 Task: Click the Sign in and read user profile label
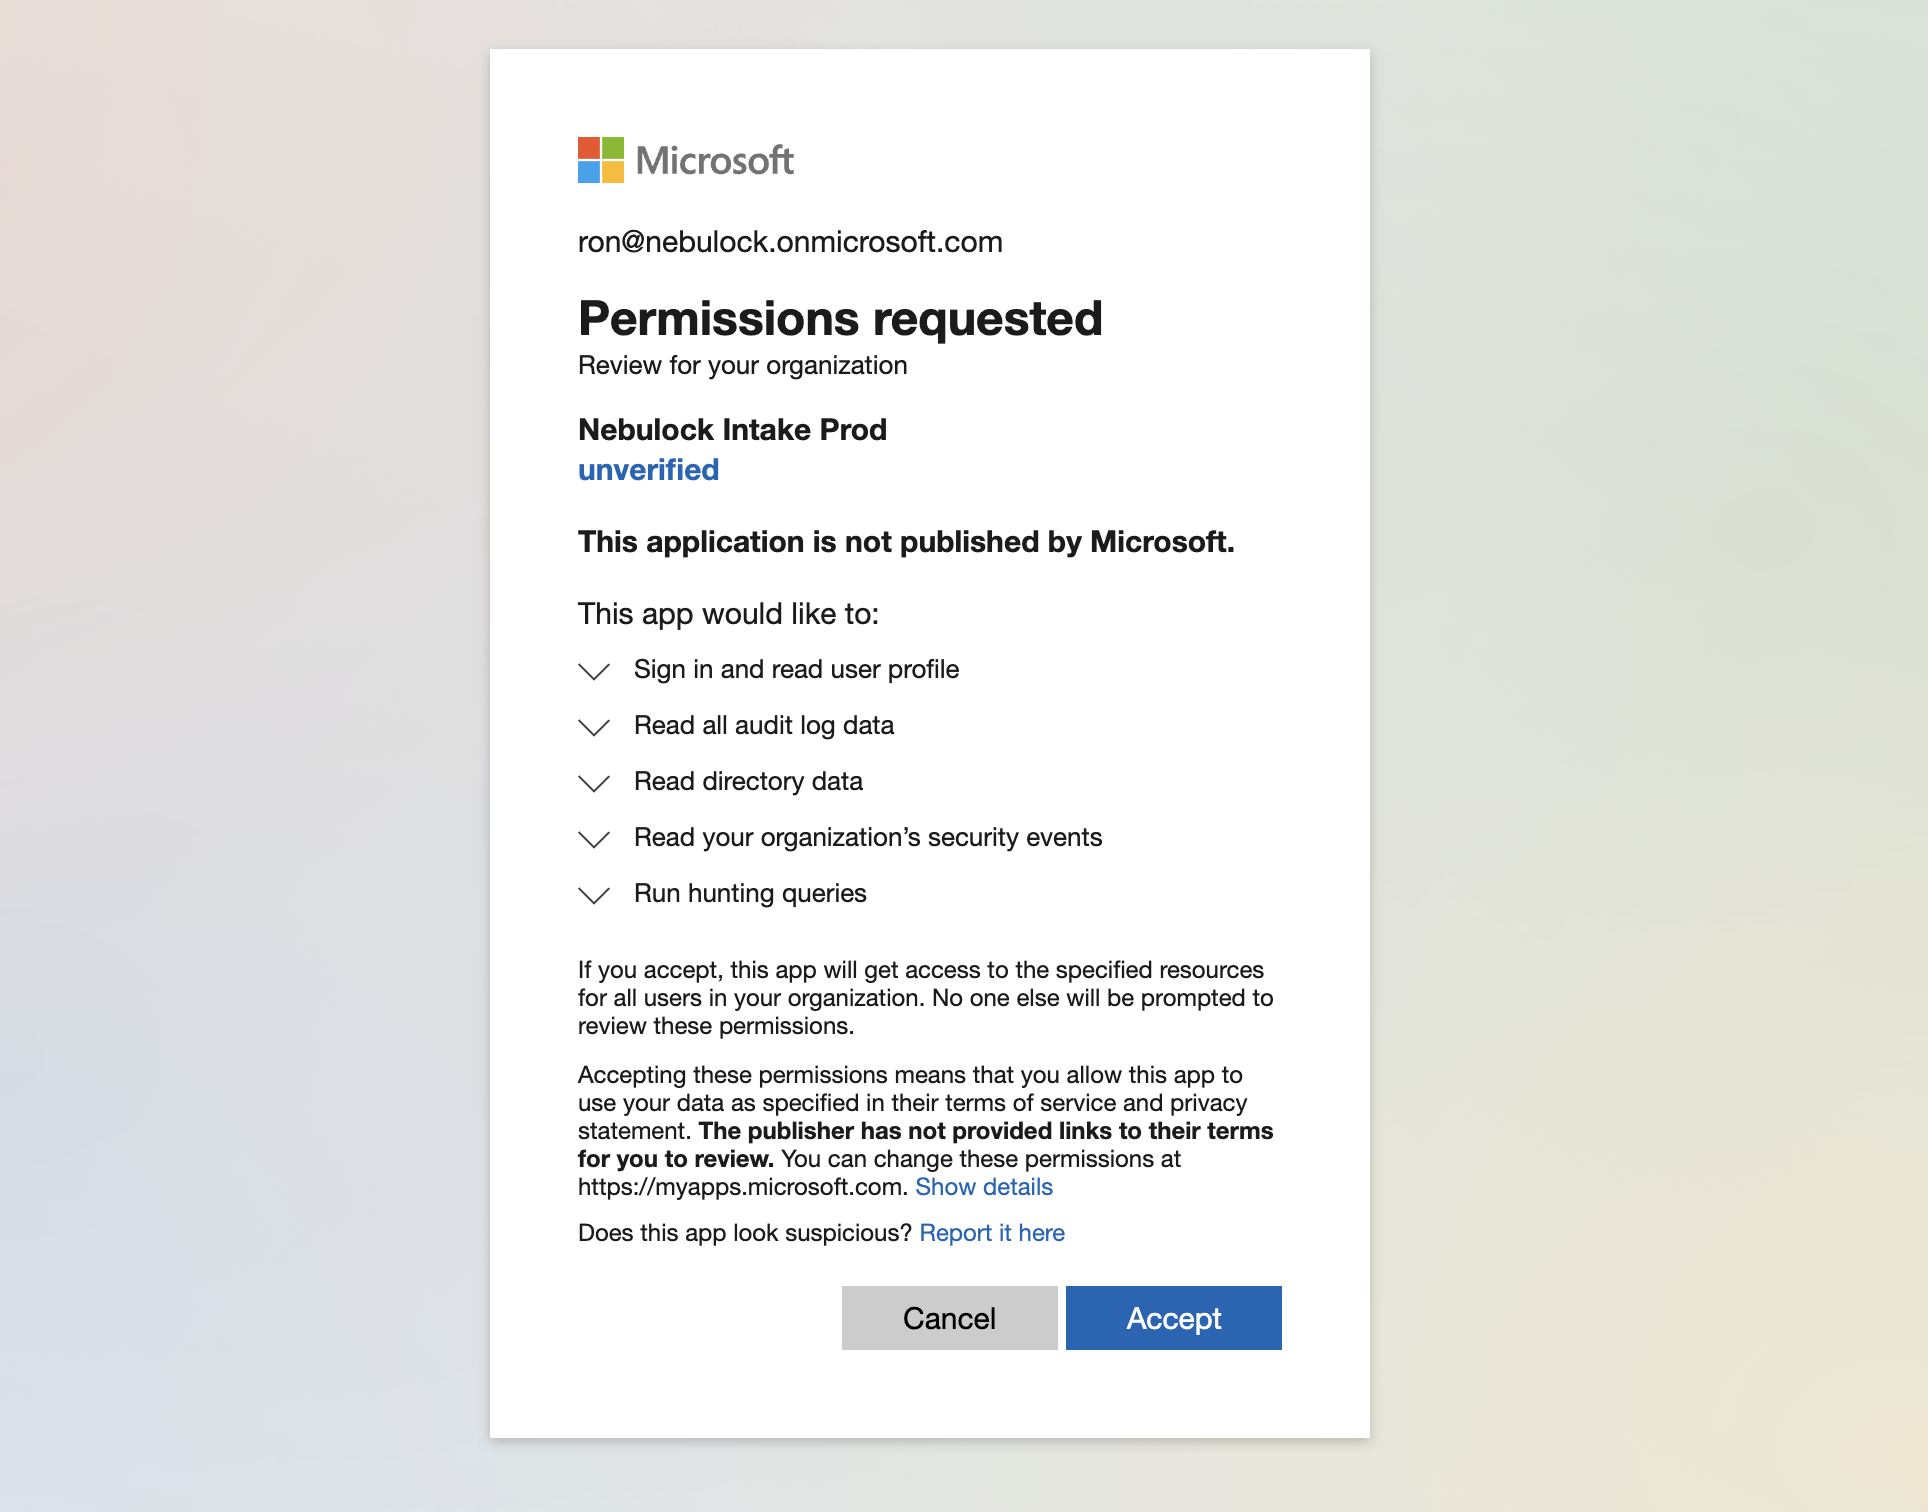(796, 669)
